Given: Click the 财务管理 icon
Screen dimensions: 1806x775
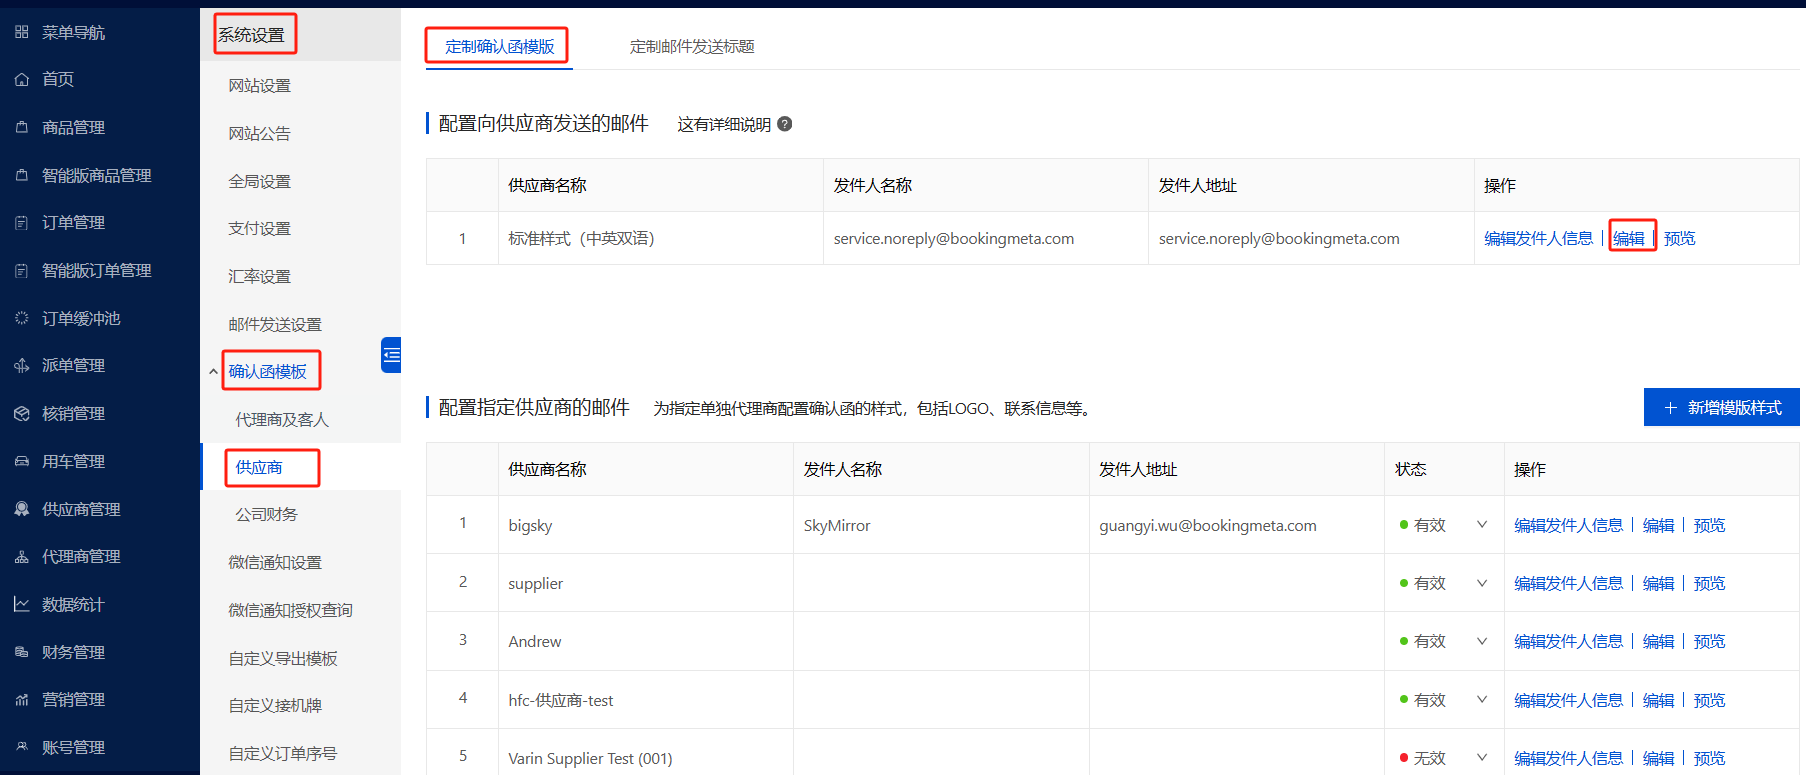Looking at the screenshot, I should 22,652.
